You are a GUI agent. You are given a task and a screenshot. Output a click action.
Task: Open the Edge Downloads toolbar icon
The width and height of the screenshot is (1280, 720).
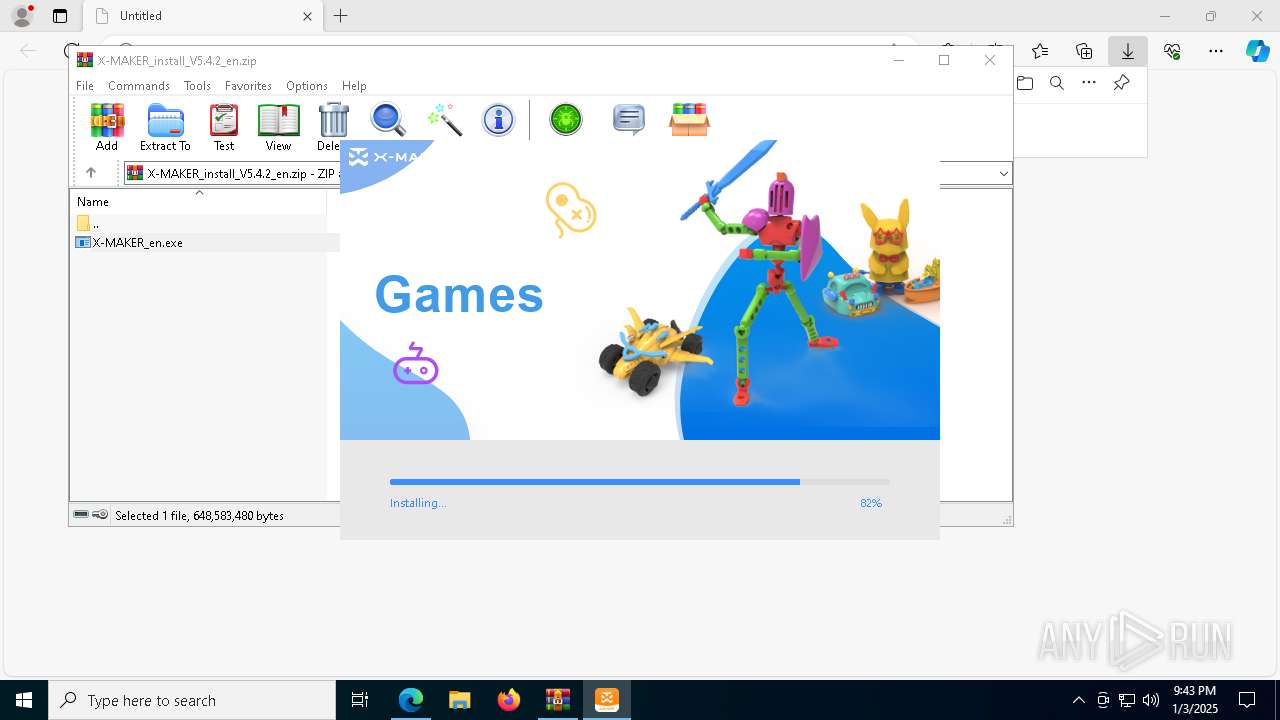1128,51
